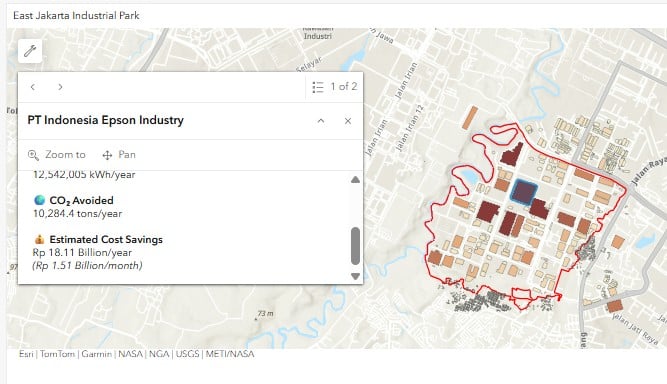Click the '1 of 2' feature counter

pos(344,87)
